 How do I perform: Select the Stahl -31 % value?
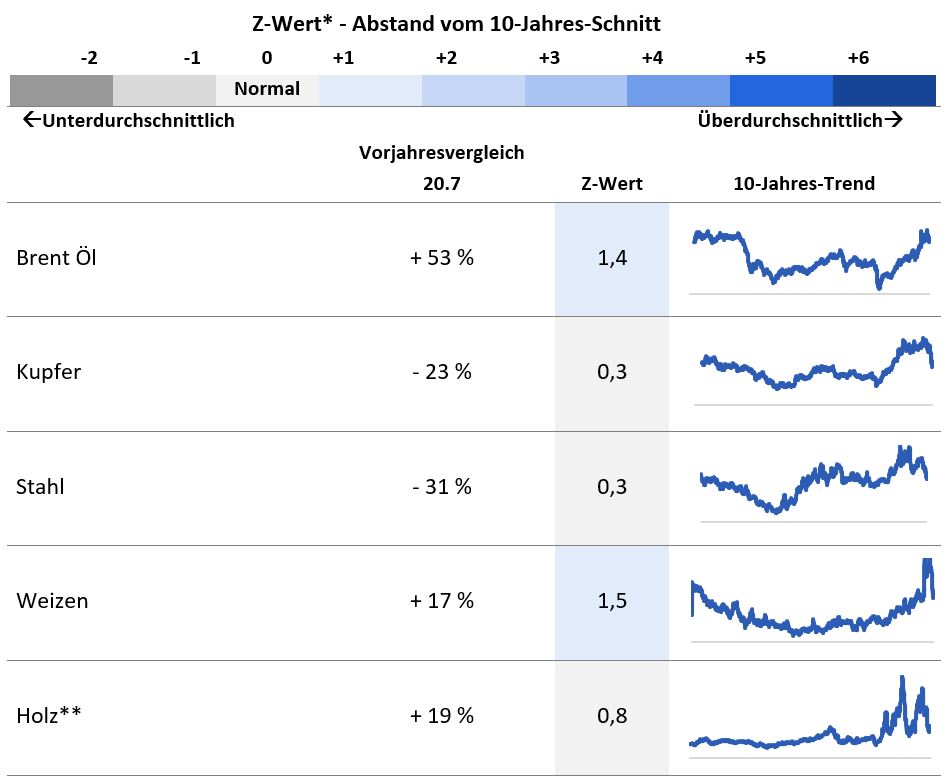[x=441, y=487]
